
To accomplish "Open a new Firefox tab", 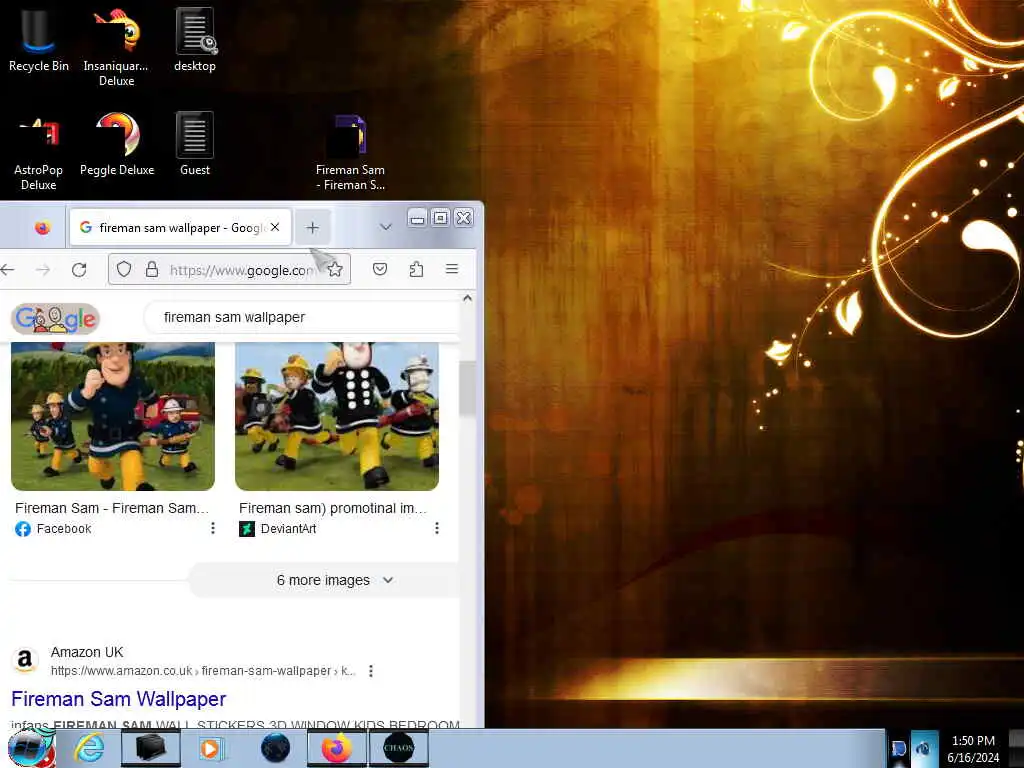I will [x=312, y=227].
